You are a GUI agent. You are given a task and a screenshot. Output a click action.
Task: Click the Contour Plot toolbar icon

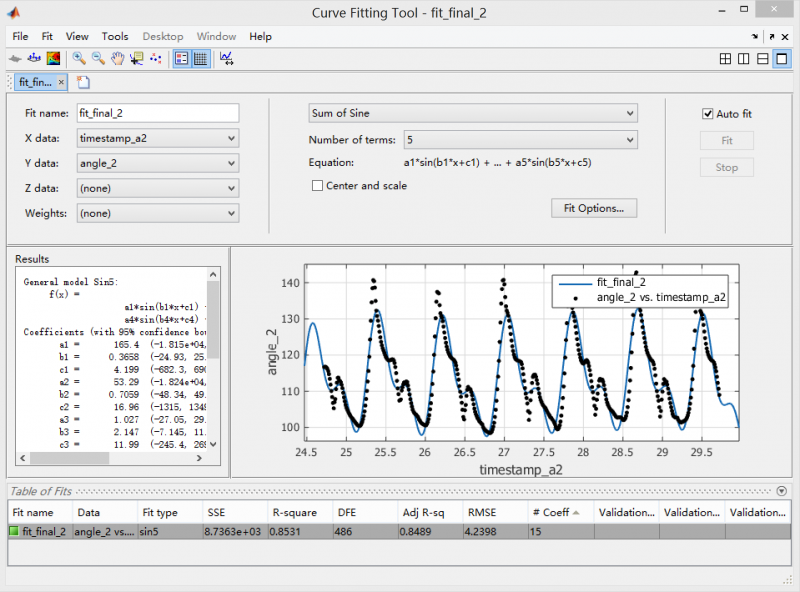click(x=54, y=59)
